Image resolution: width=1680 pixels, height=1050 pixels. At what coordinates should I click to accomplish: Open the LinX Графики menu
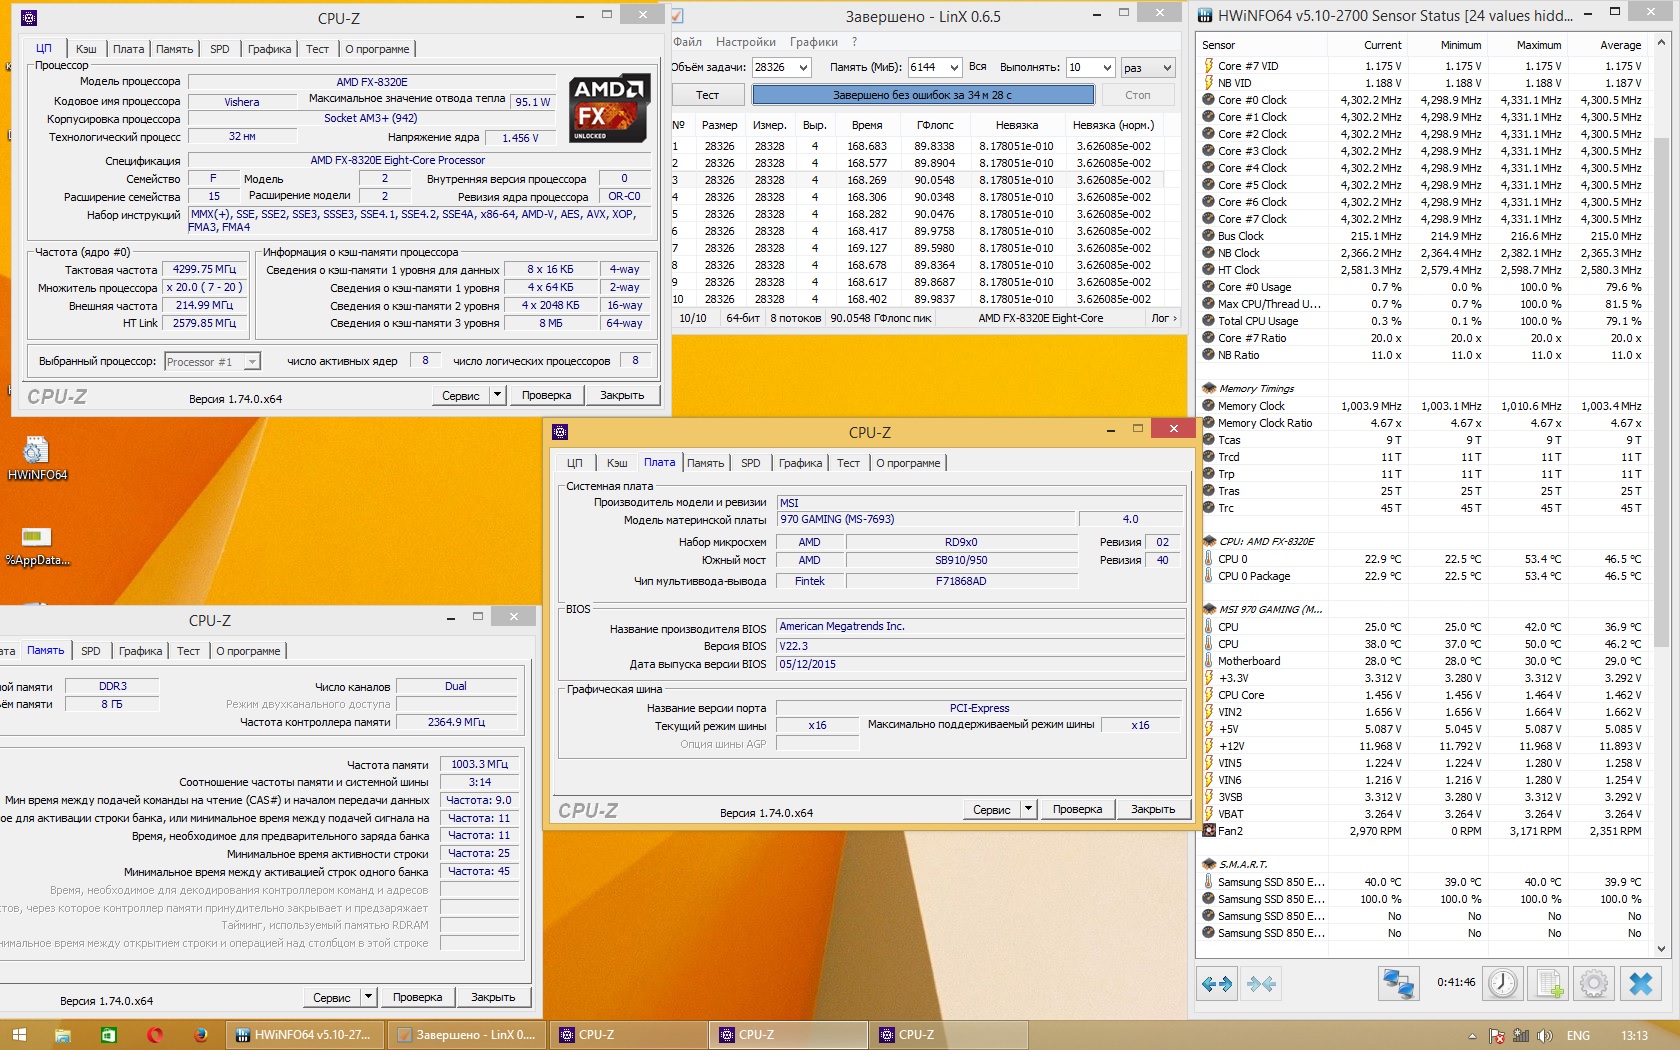[x=814, y=42]
